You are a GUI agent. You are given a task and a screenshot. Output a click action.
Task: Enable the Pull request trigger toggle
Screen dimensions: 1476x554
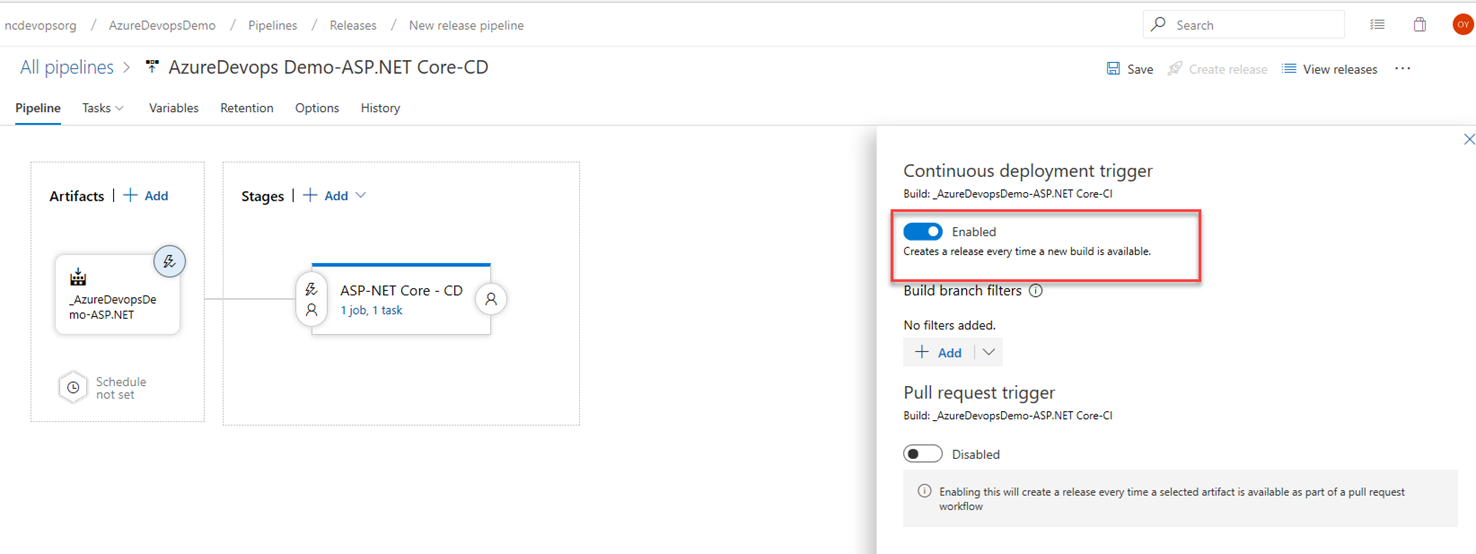(922, 454)
